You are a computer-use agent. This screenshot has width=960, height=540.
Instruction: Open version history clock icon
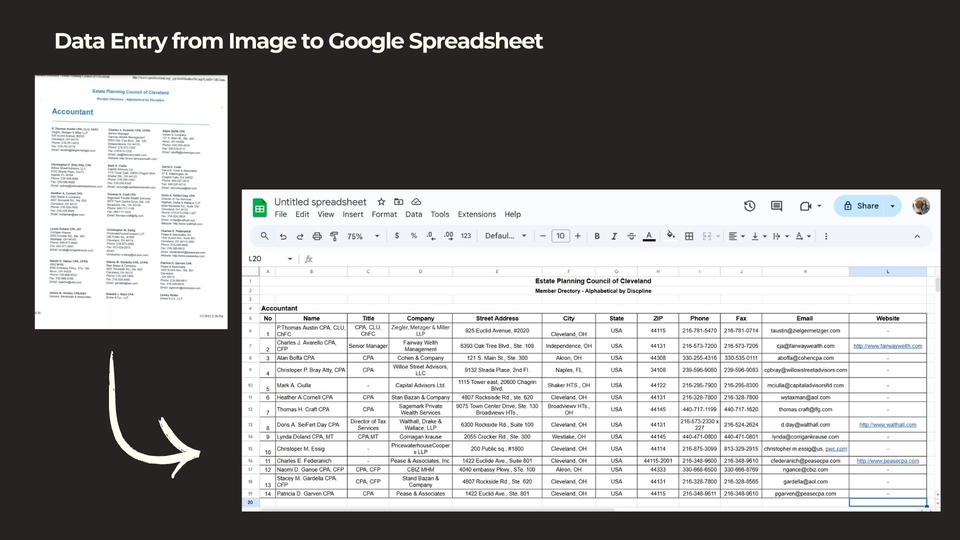click(749, 206)
